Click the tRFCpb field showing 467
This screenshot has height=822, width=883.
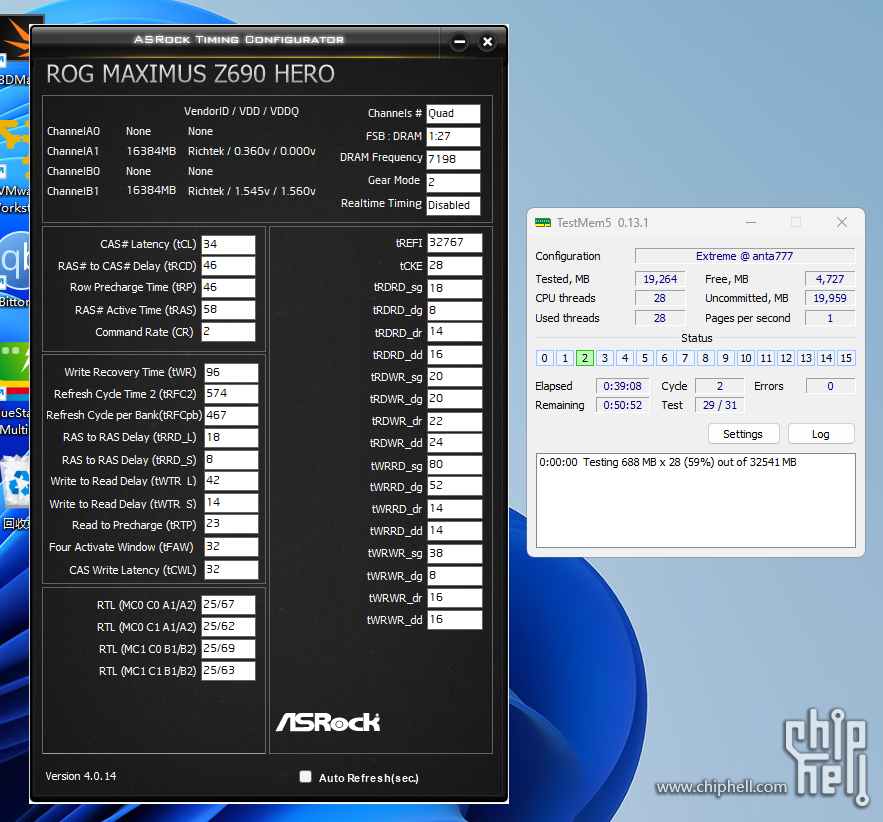pos(231,416)
